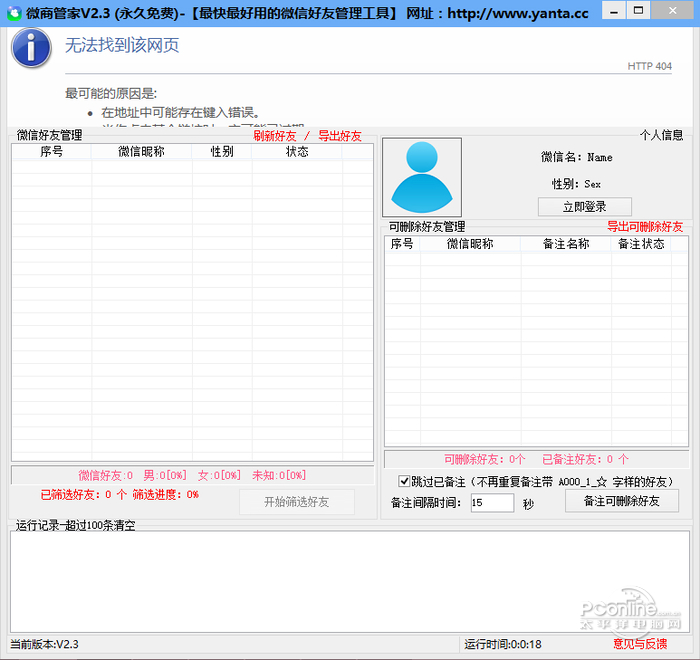Click 最可能的原因是 text
700x660 pixels.
[111, 93]
